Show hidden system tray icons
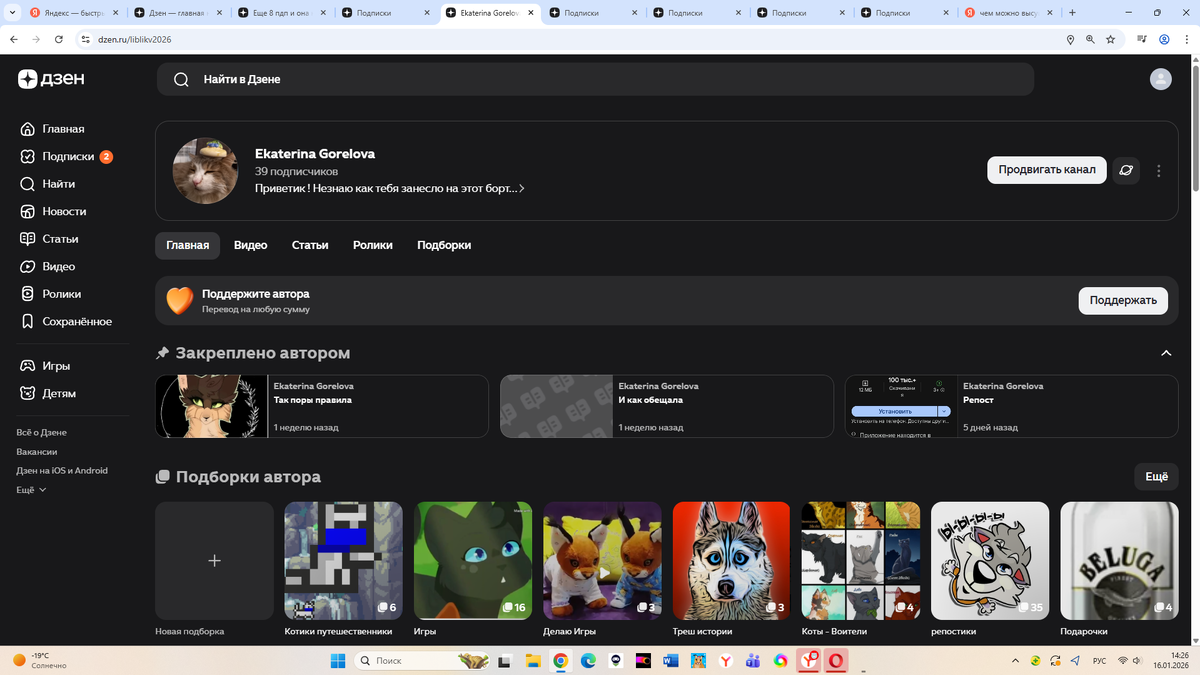The height and width of the screenshot is (675, 1200). 1016,660
